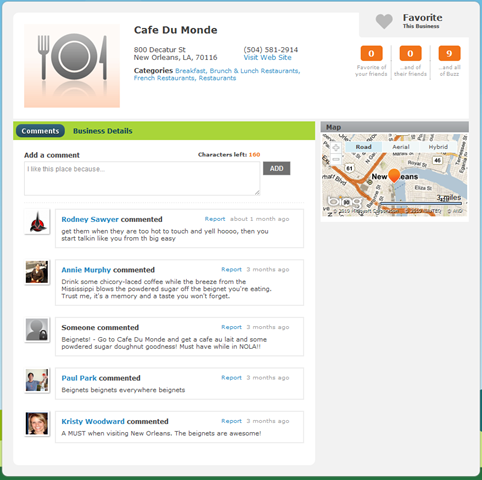Report Paul Park's comment
482x480 pixels.
[x=231, y=378]
